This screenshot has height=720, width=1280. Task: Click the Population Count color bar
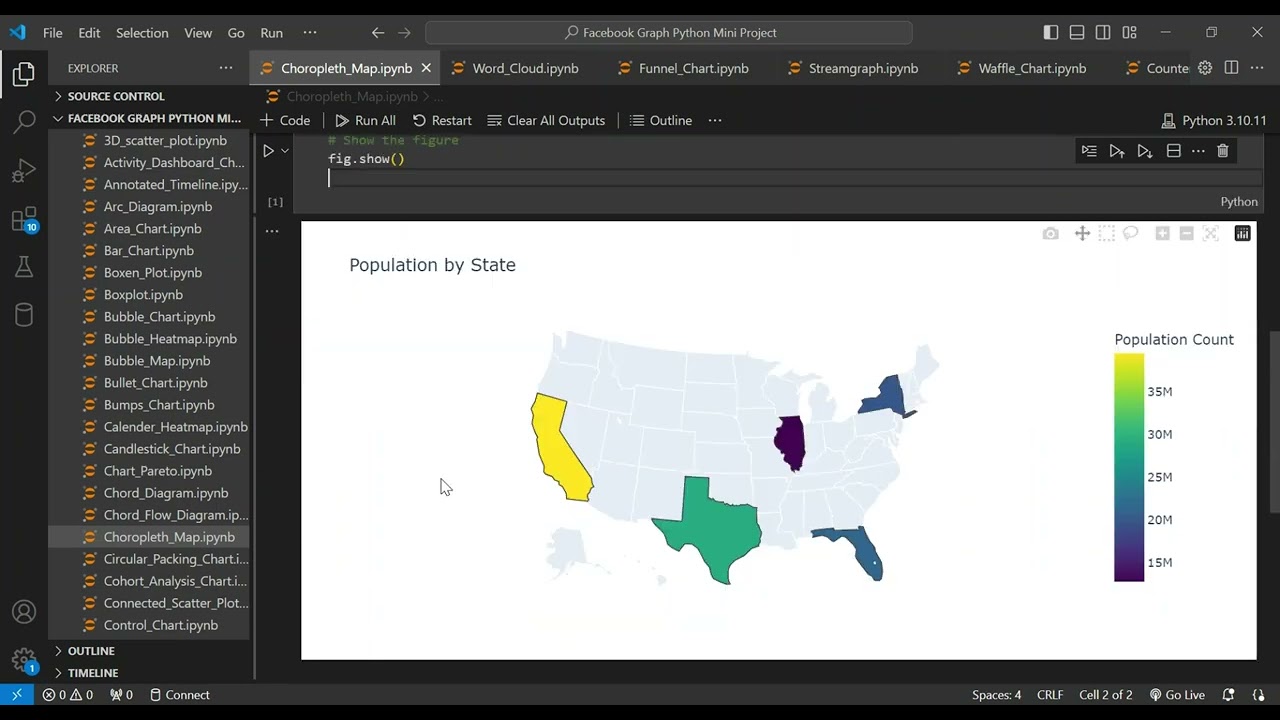point(1129,467)
